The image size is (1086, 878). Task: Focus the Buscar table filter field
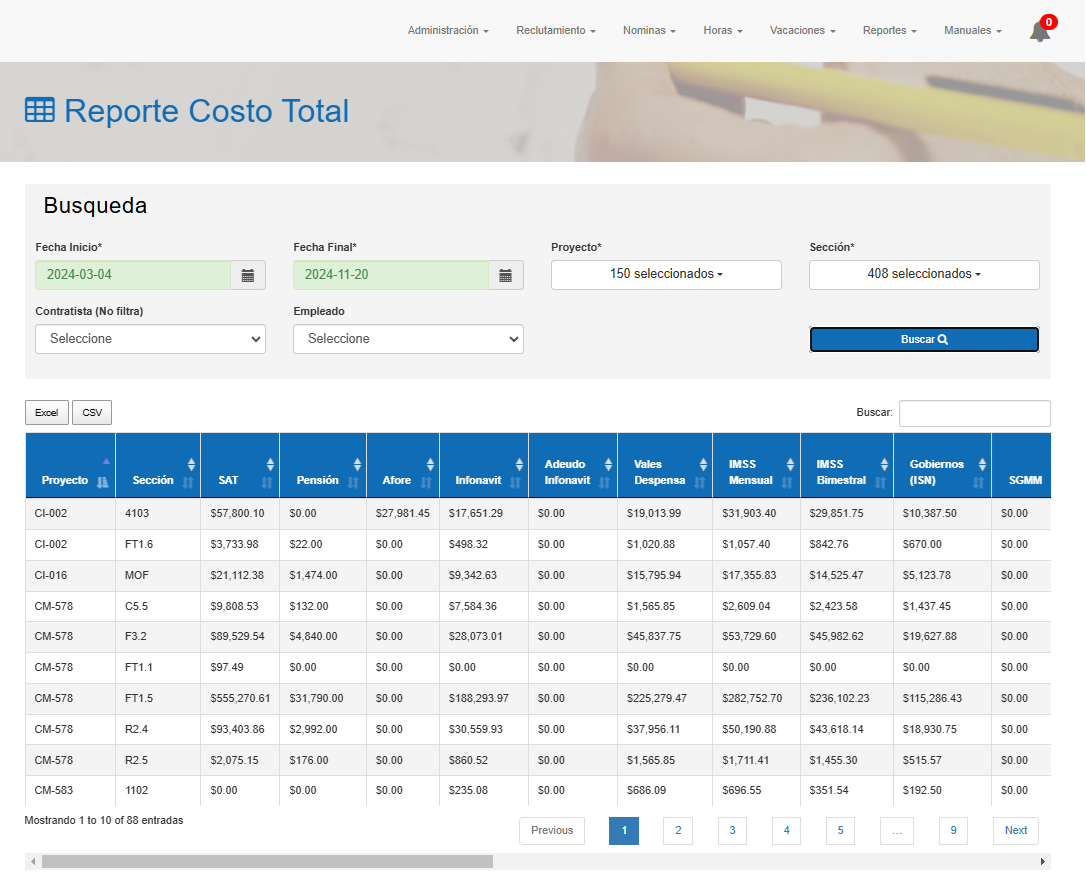point(974,413)
